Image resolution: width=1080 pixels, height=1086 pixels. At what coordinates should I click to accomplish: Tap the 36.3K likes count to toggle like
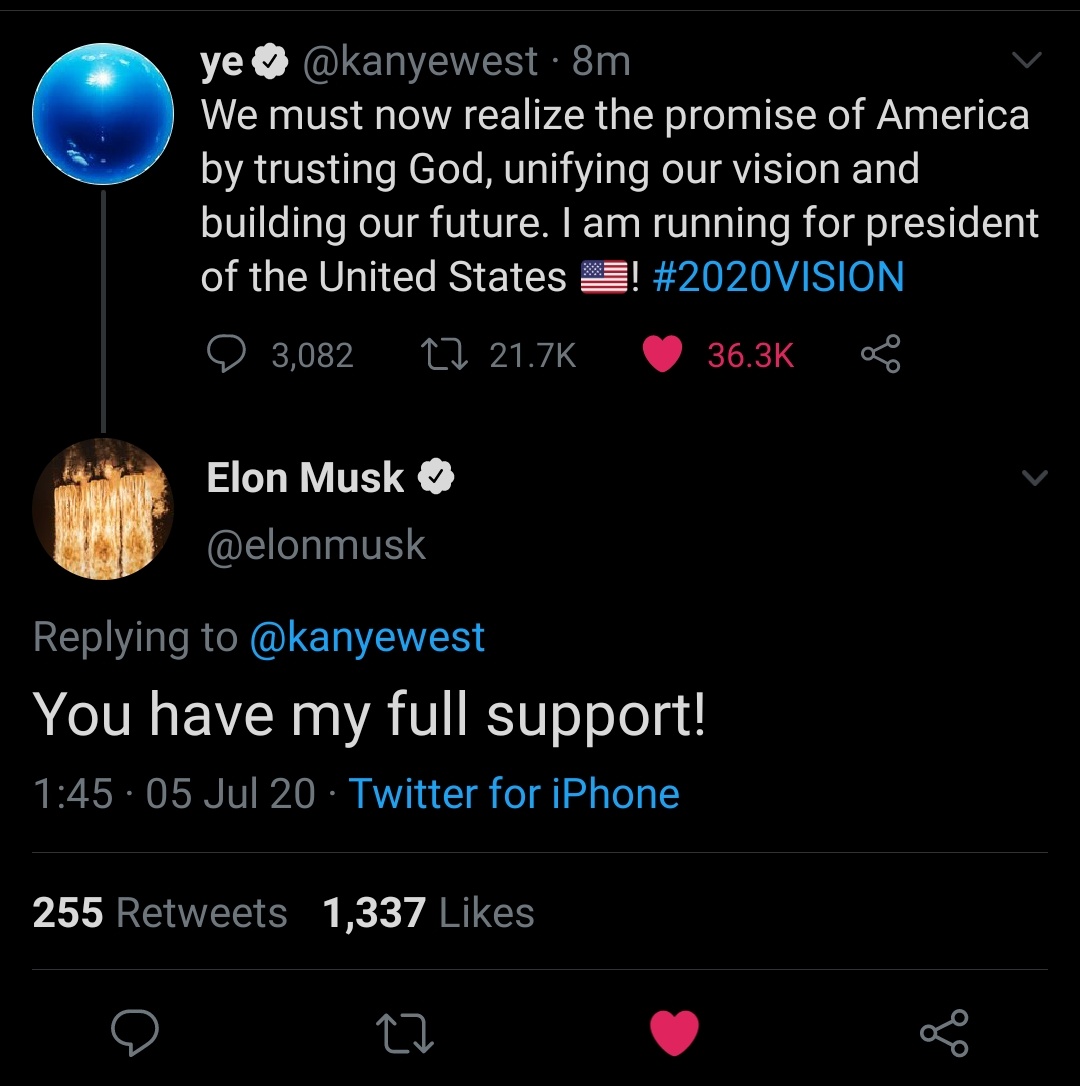(750, 355)
